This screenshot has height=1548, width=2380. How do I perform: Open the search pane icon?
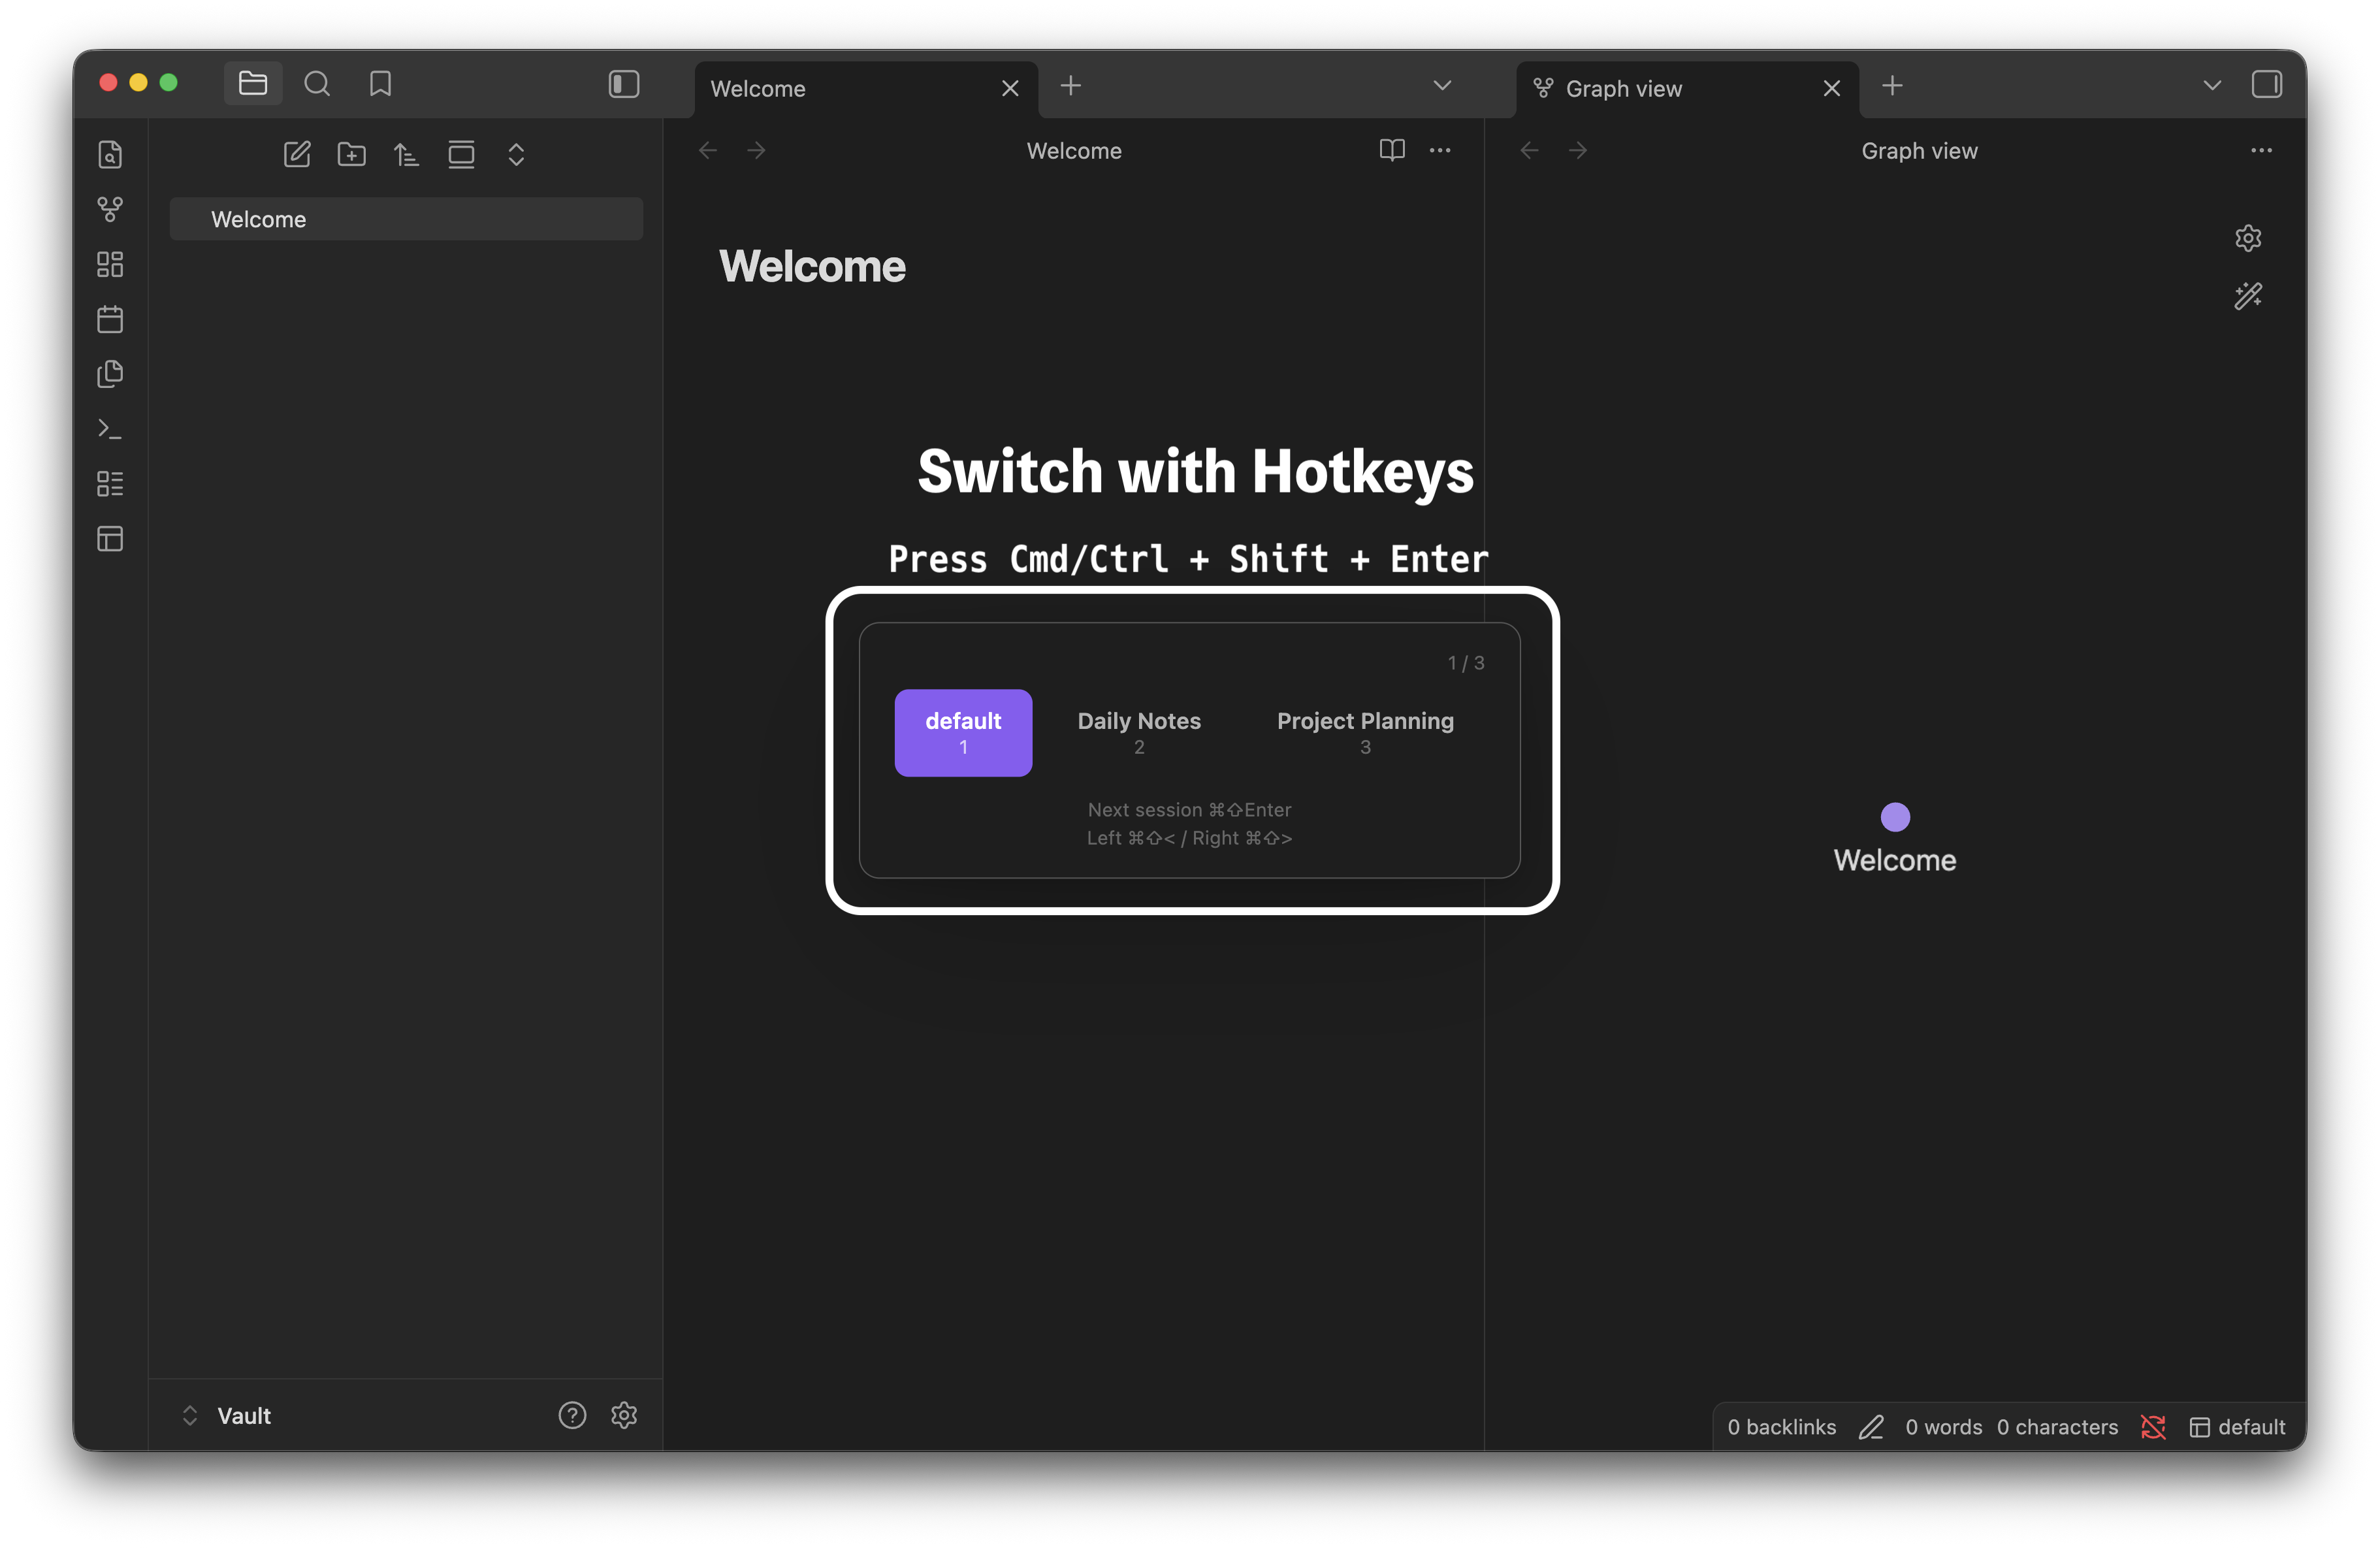pyautogui.click(x=317, y=84)
